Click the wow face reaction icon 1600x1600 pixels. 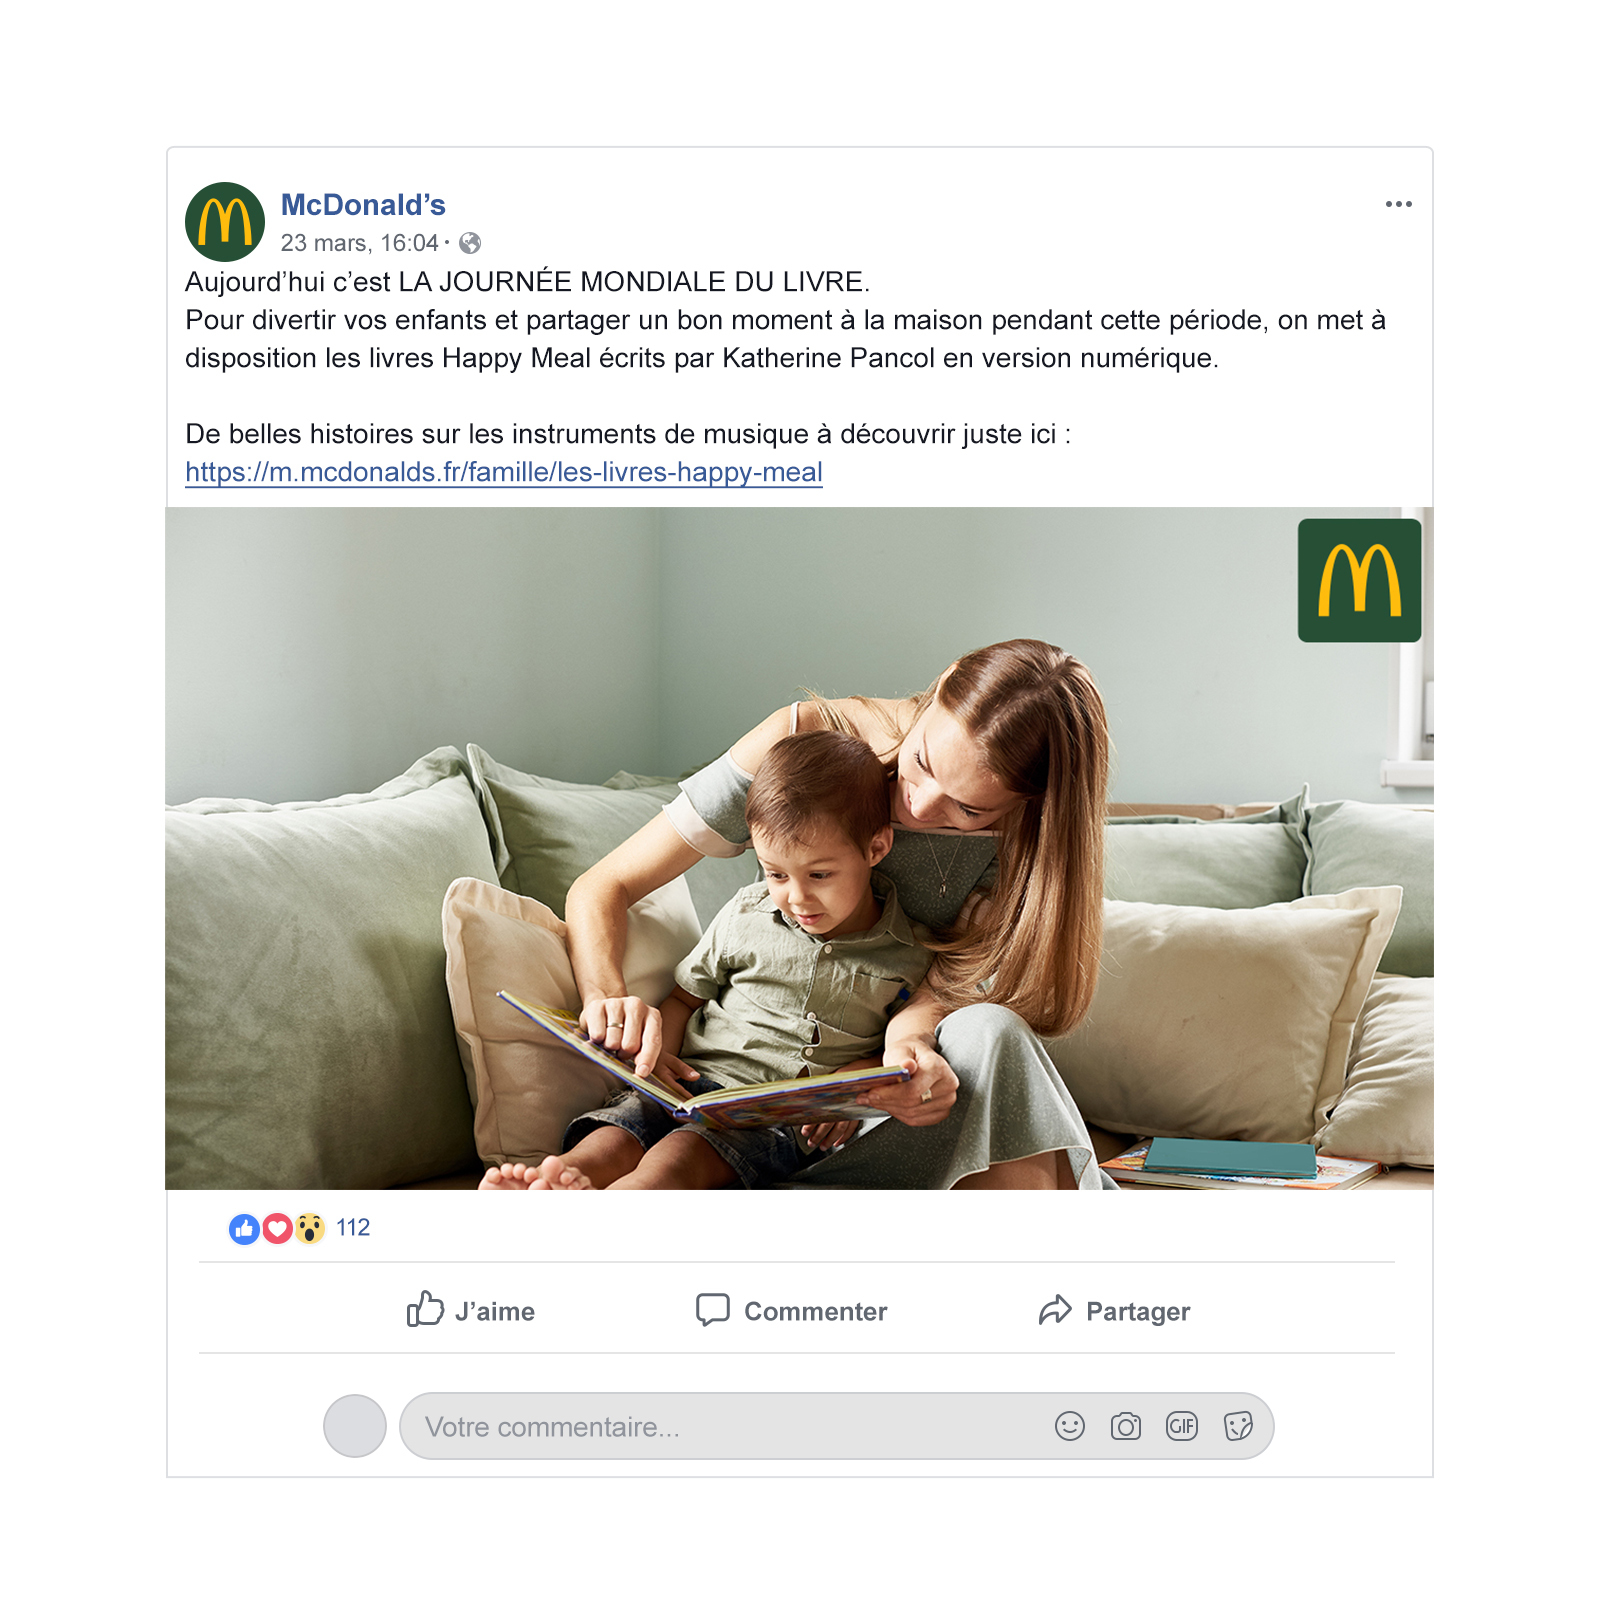[310, 1228]
